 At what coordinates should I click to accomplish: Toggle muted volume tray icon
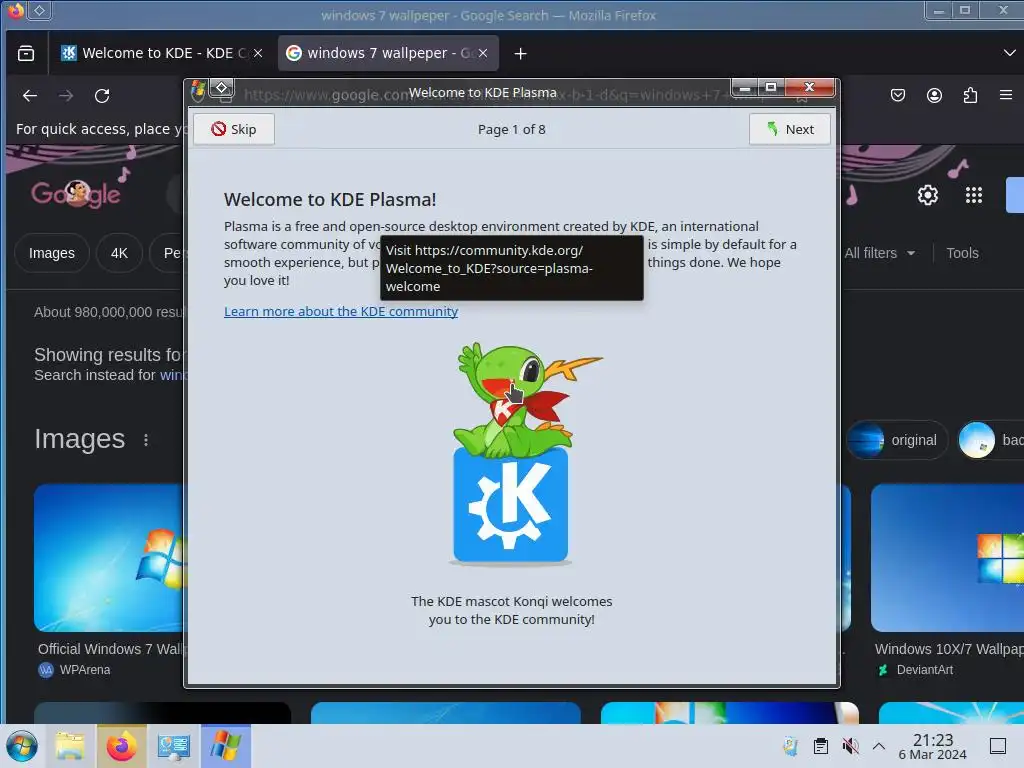click(850, 746)
